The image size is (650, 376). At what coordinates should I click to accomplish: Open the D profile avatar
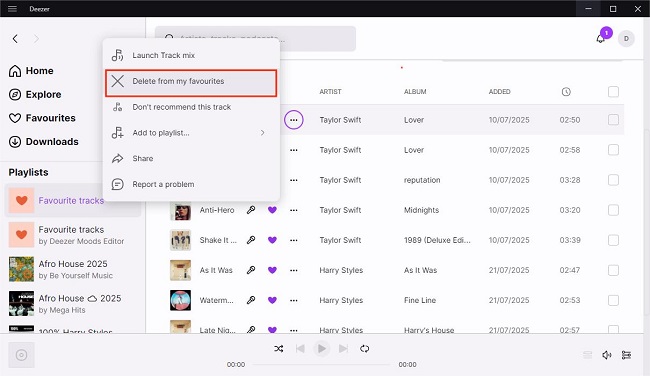626,39
